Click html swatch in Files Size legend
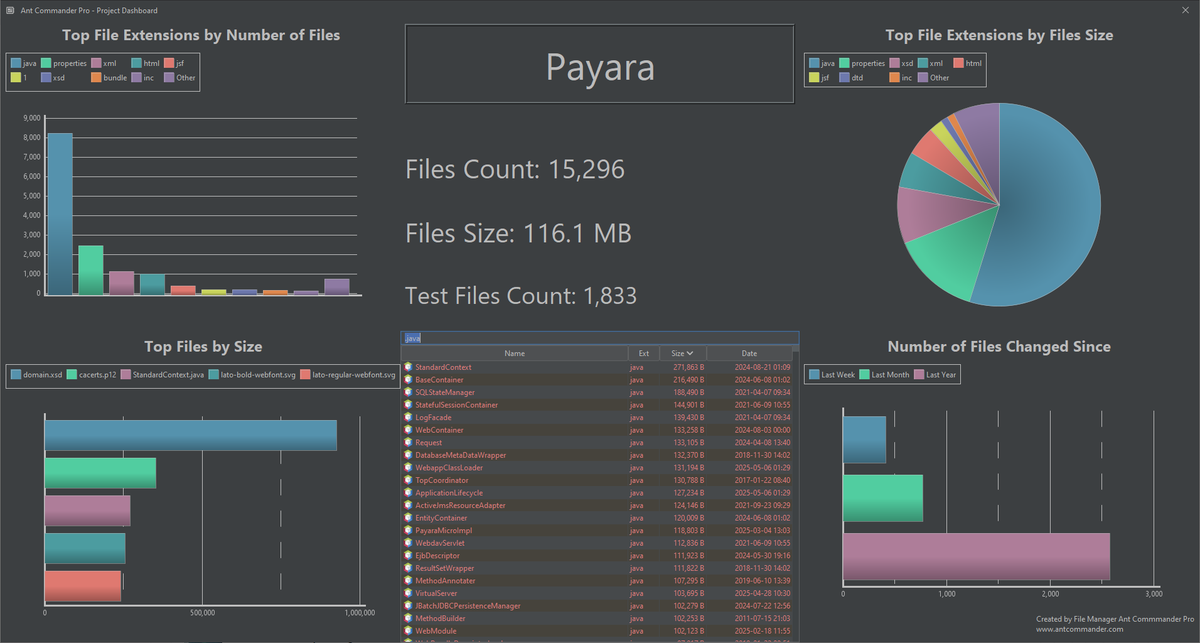The height and width of the screenshot is (643, 1200). click(958, 63)
